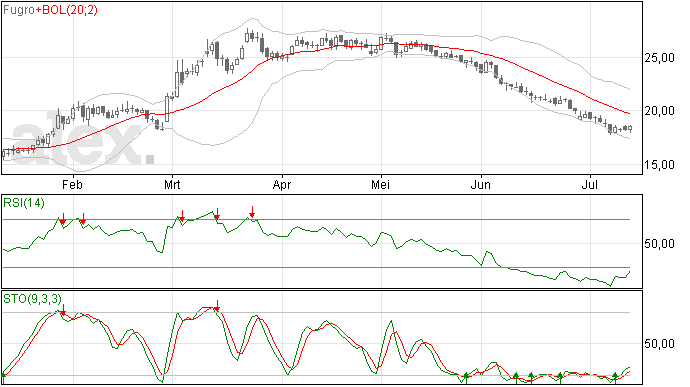Select the Mrt month axis label
690x387 pixels.
coord(172,184)
